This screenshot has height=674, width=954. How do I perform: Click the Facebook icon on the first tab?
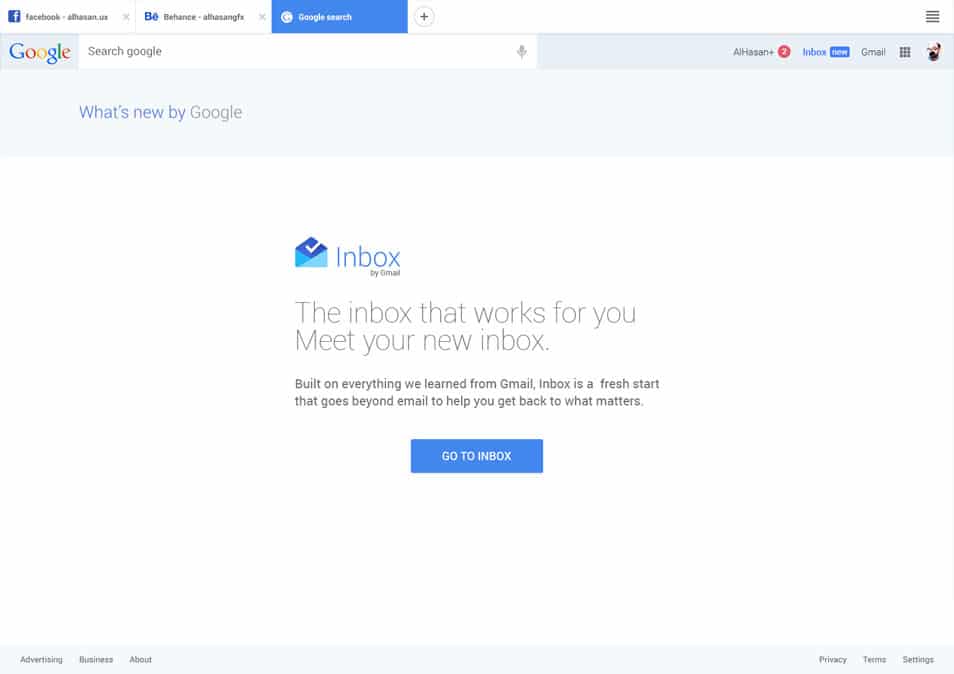click(x=13, y=16)
